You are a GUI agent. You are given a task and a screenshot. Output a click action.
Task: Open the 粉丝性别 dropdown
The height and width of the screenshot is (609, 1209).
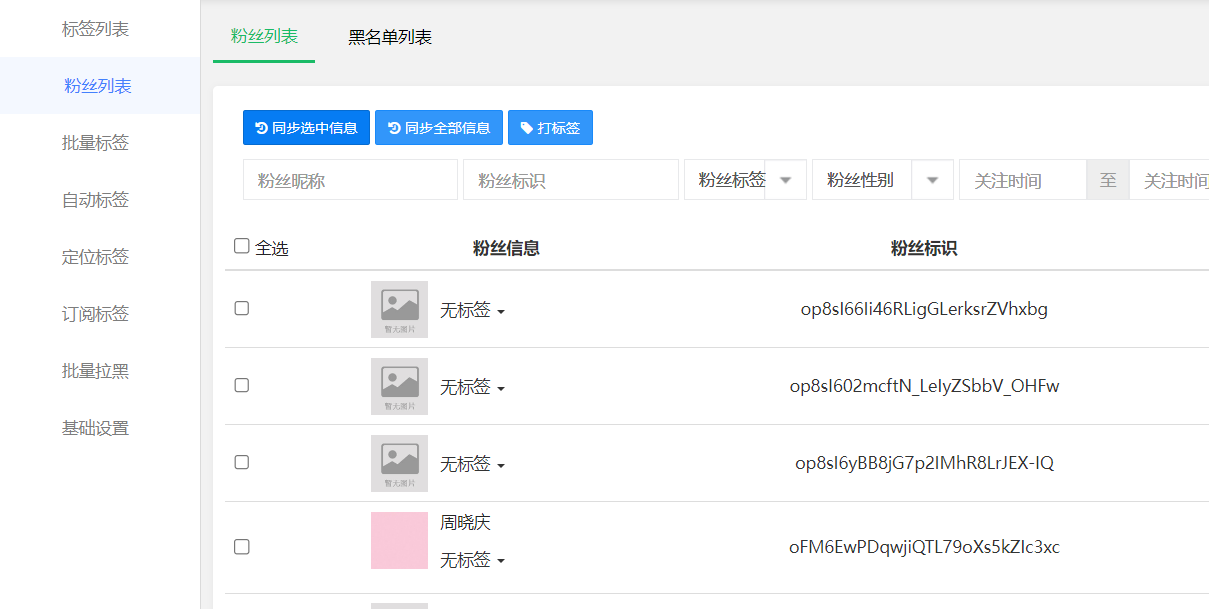point(883,180)
